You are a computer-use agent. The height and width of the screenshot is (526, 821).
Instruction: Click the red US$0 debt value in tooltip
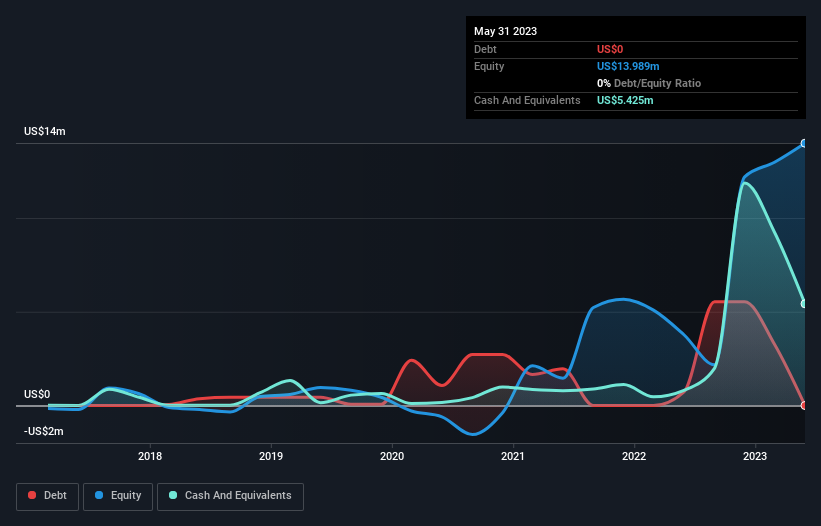click(x=610, y=49)
